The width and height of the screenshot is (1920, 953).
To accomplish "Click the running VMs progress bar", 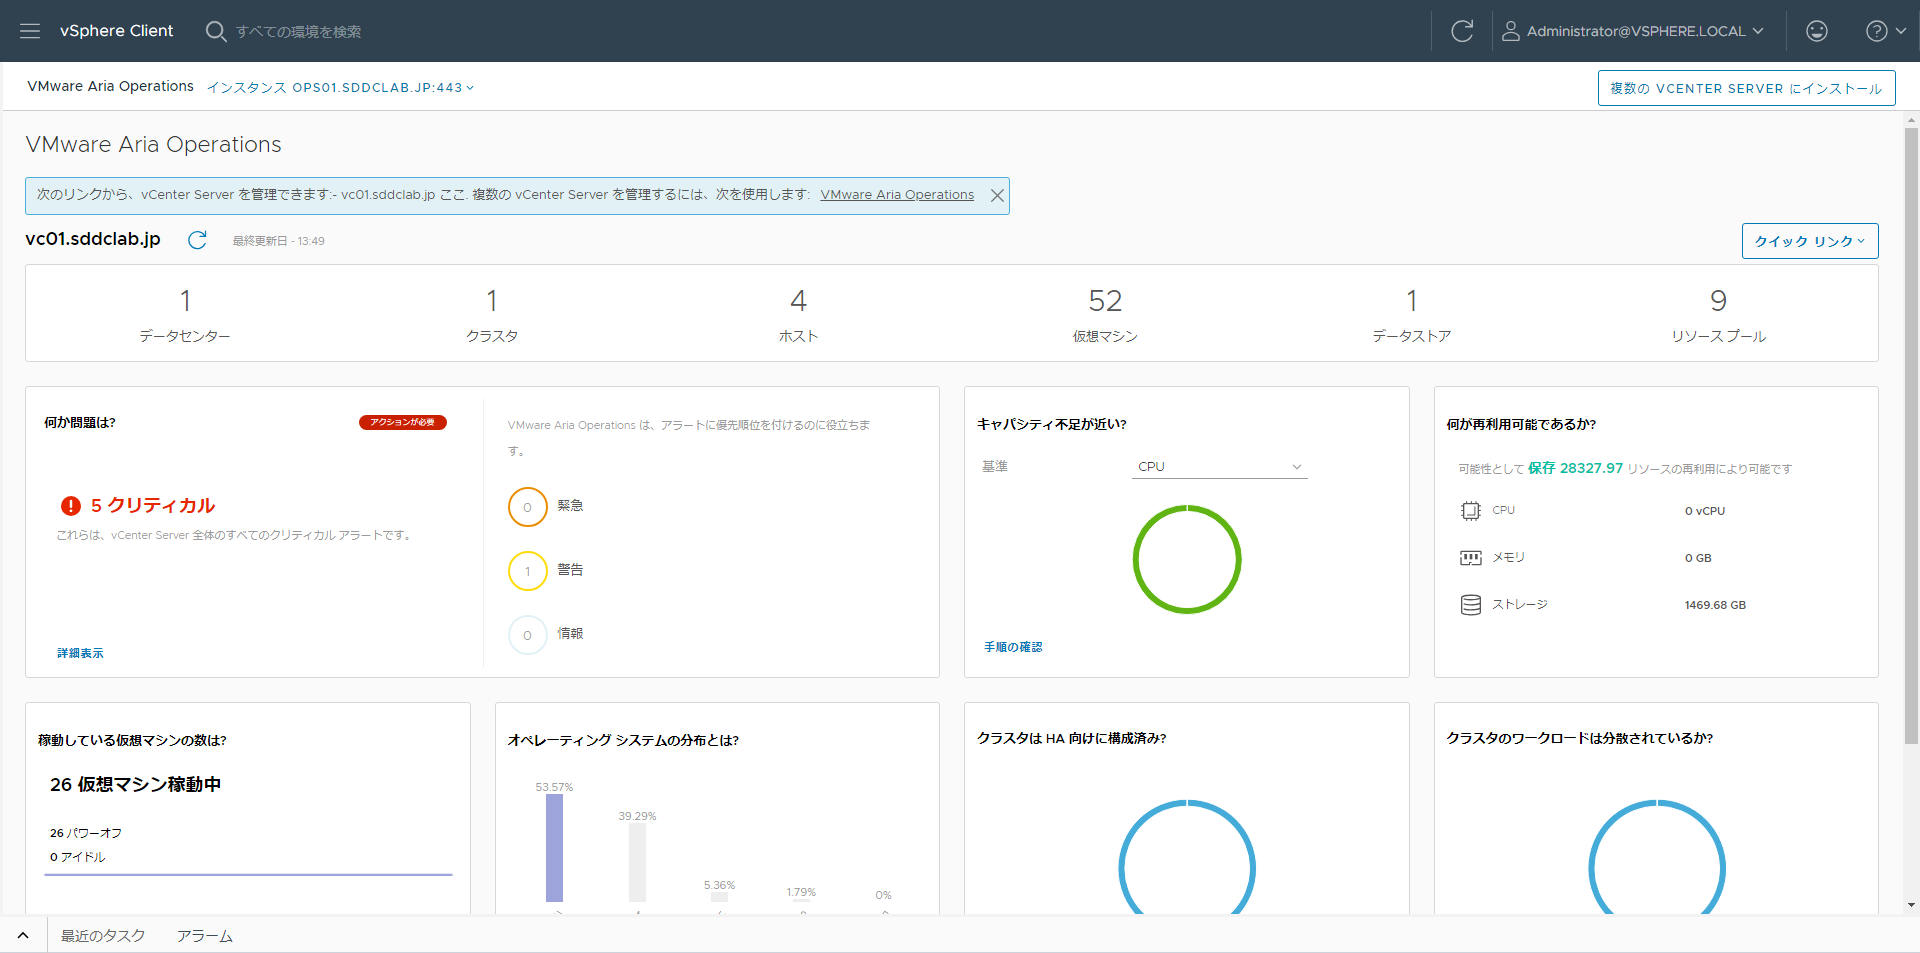I will (x=248, y=875).
